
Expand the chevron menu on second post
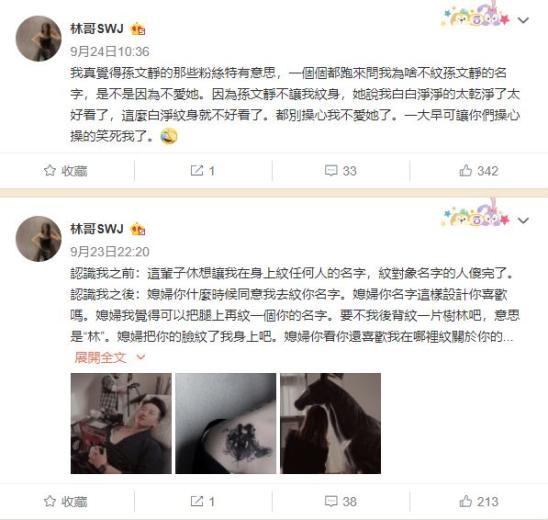click(523, 221)
